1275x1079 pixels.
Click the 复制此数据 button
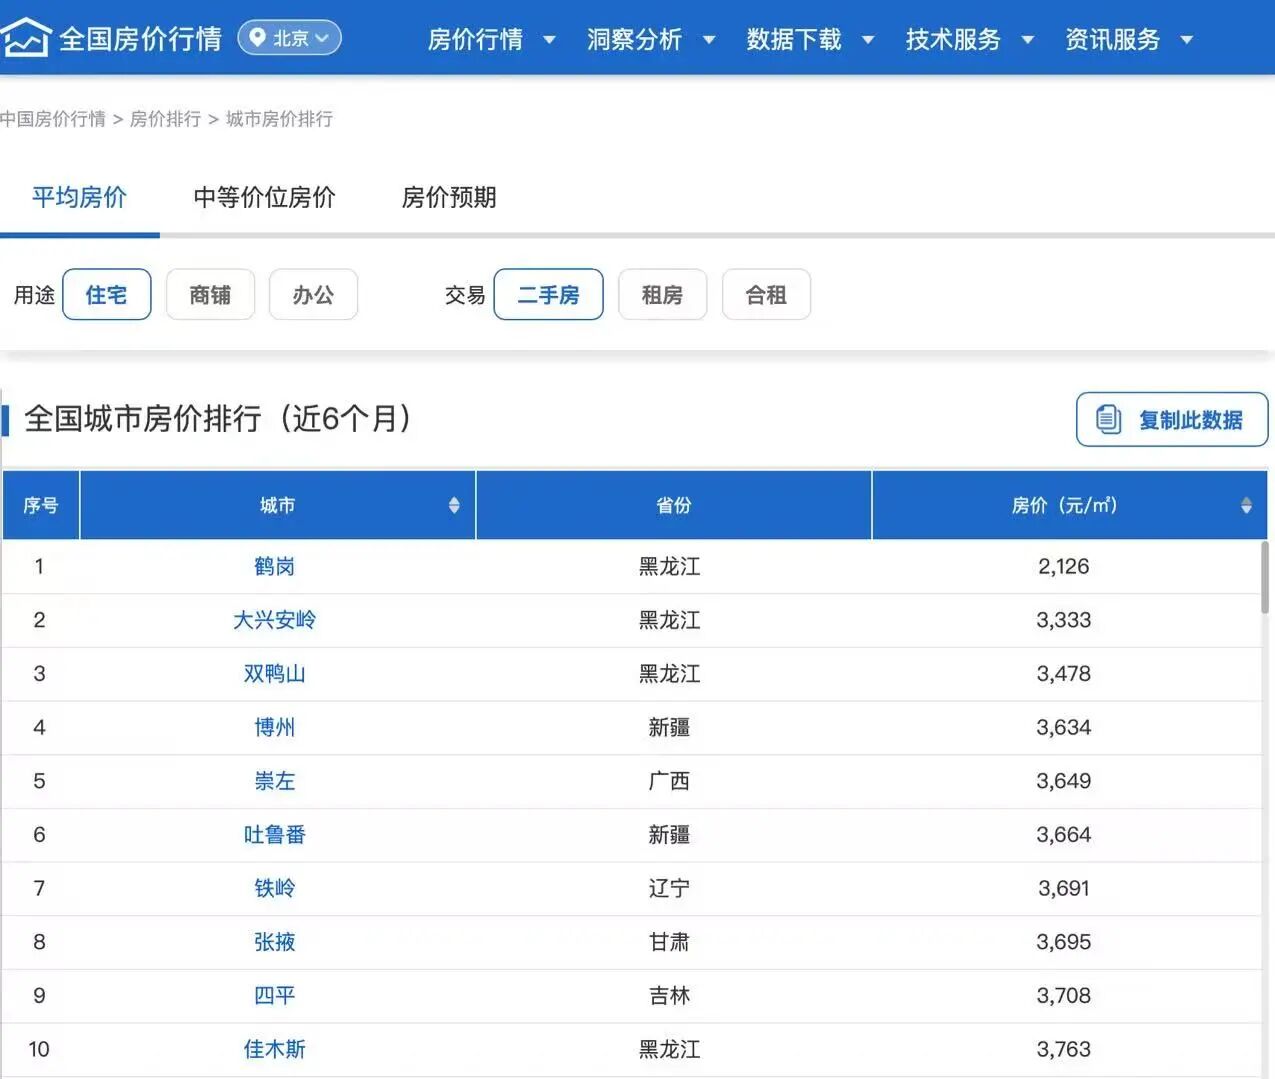click(x=1172, y=419)
